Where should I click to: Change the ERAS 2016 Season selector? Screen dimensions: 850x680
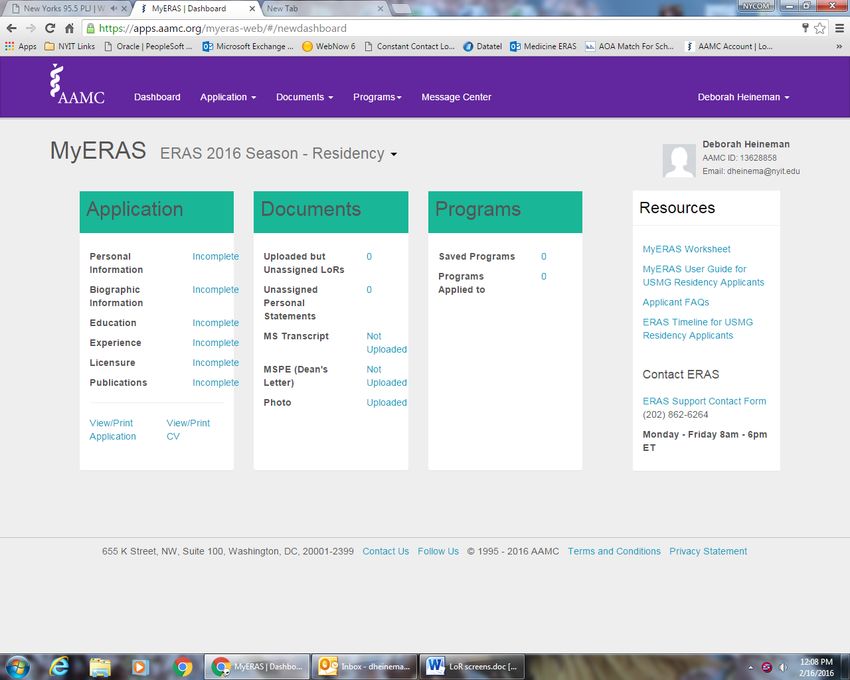click(x=279, y=154)
